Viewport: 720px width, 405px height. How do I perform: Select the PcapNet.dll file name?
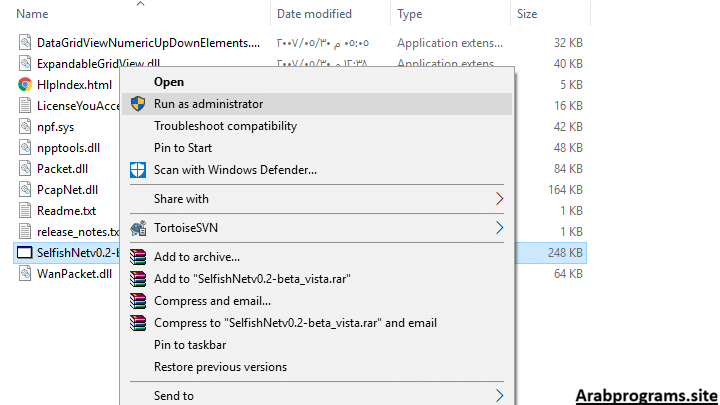68,190
